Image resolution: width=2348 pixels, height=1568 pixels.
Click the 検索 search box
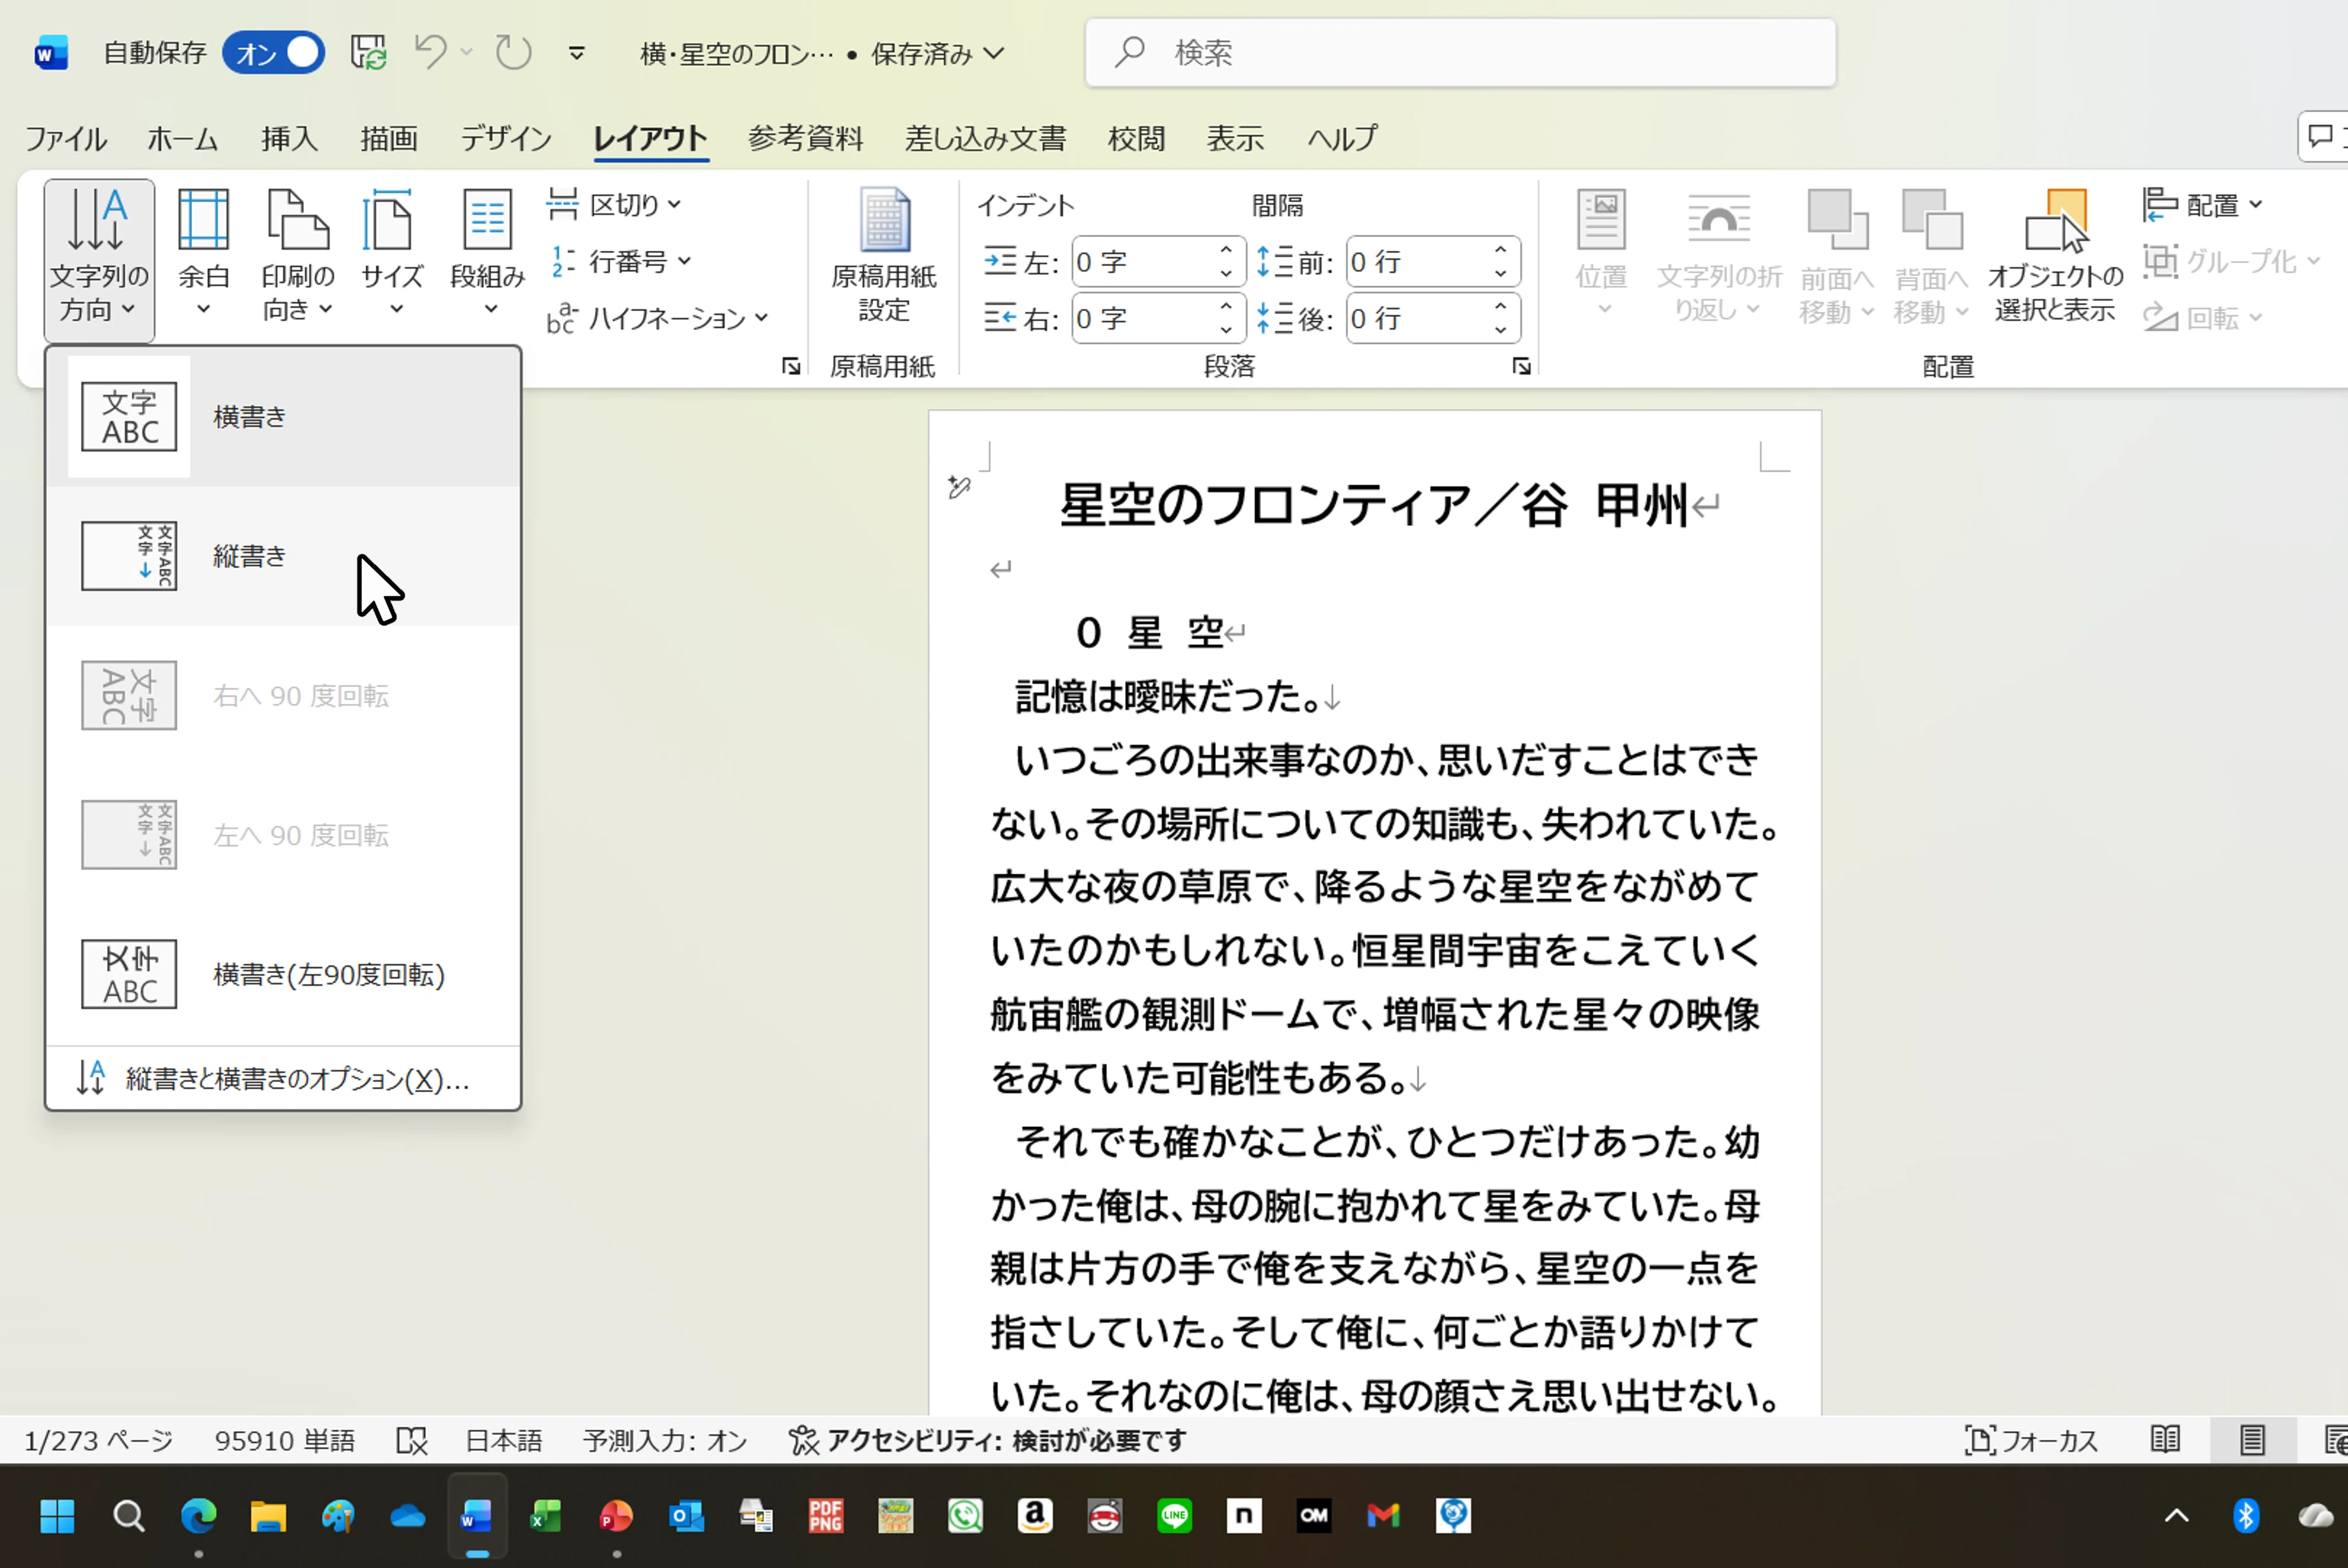tap(1460, 52)
